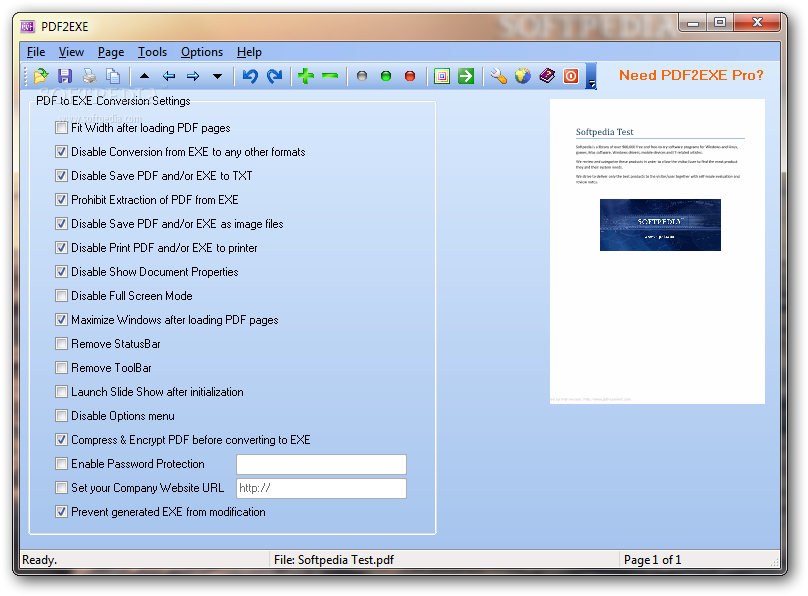Screen dimensions: 808x596
Task: Uncheck Maximize Windows after loading PDF pages
Action: tap(61, 320)
